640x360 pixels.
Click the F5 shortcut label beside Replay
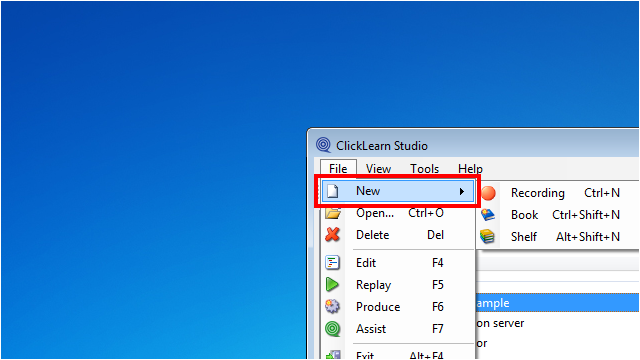click(x=438, y=285)
